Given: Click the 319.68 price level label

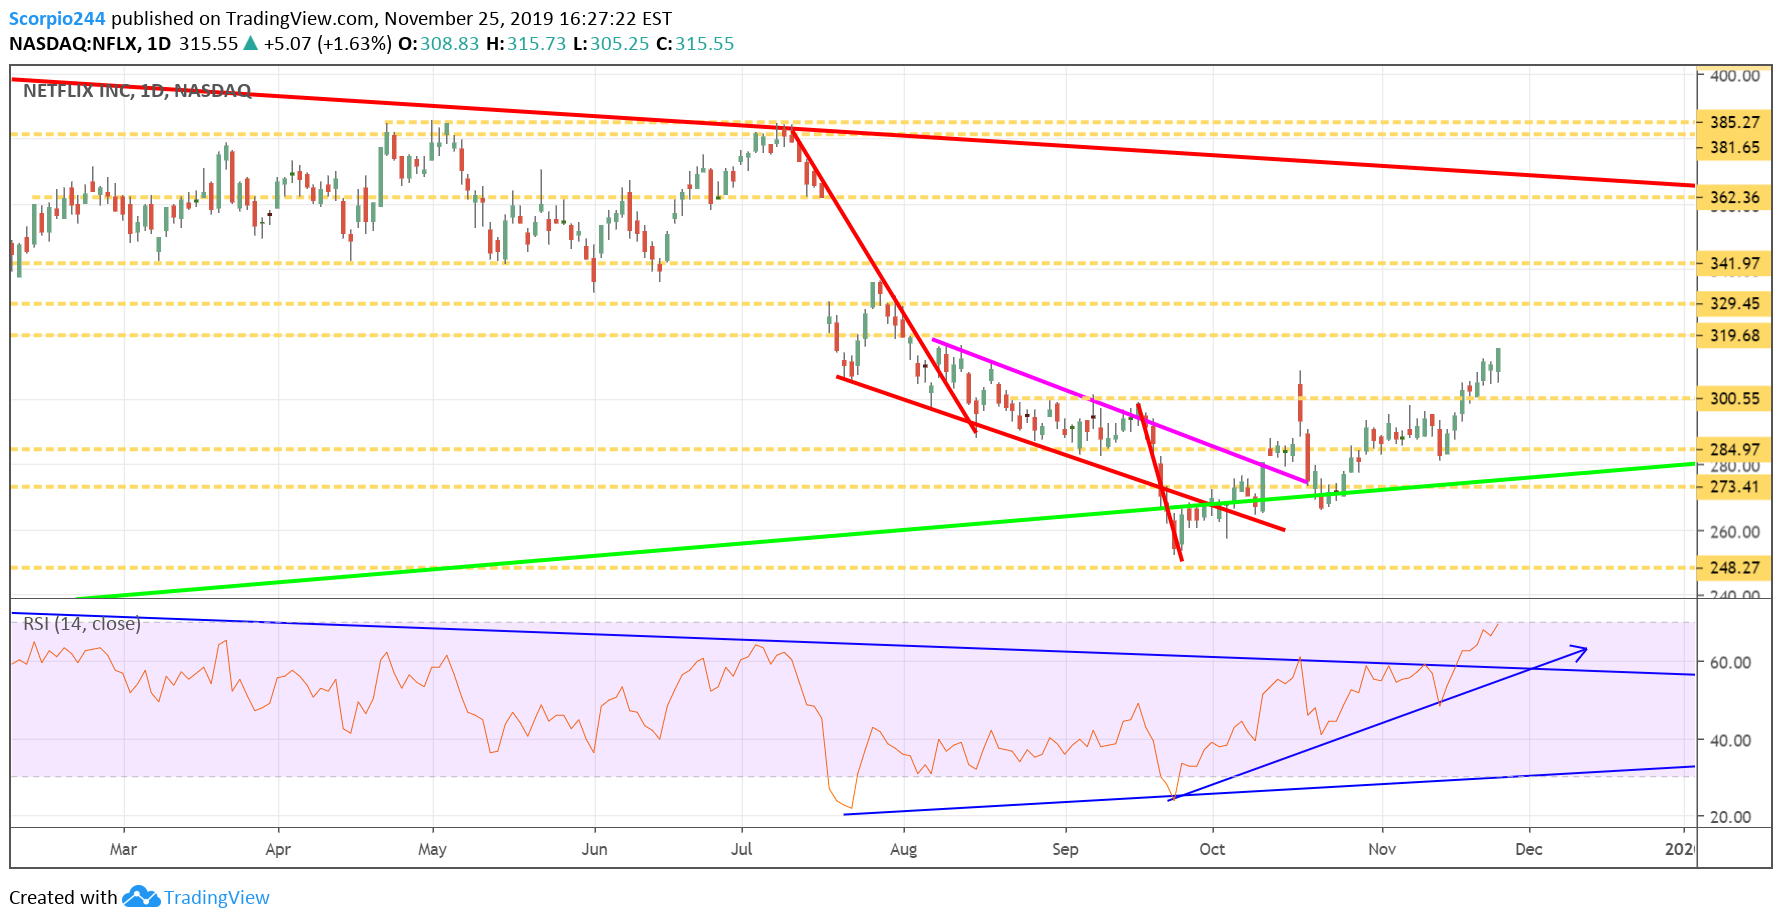Looking at the screenshot, I should pos(1734,335).
